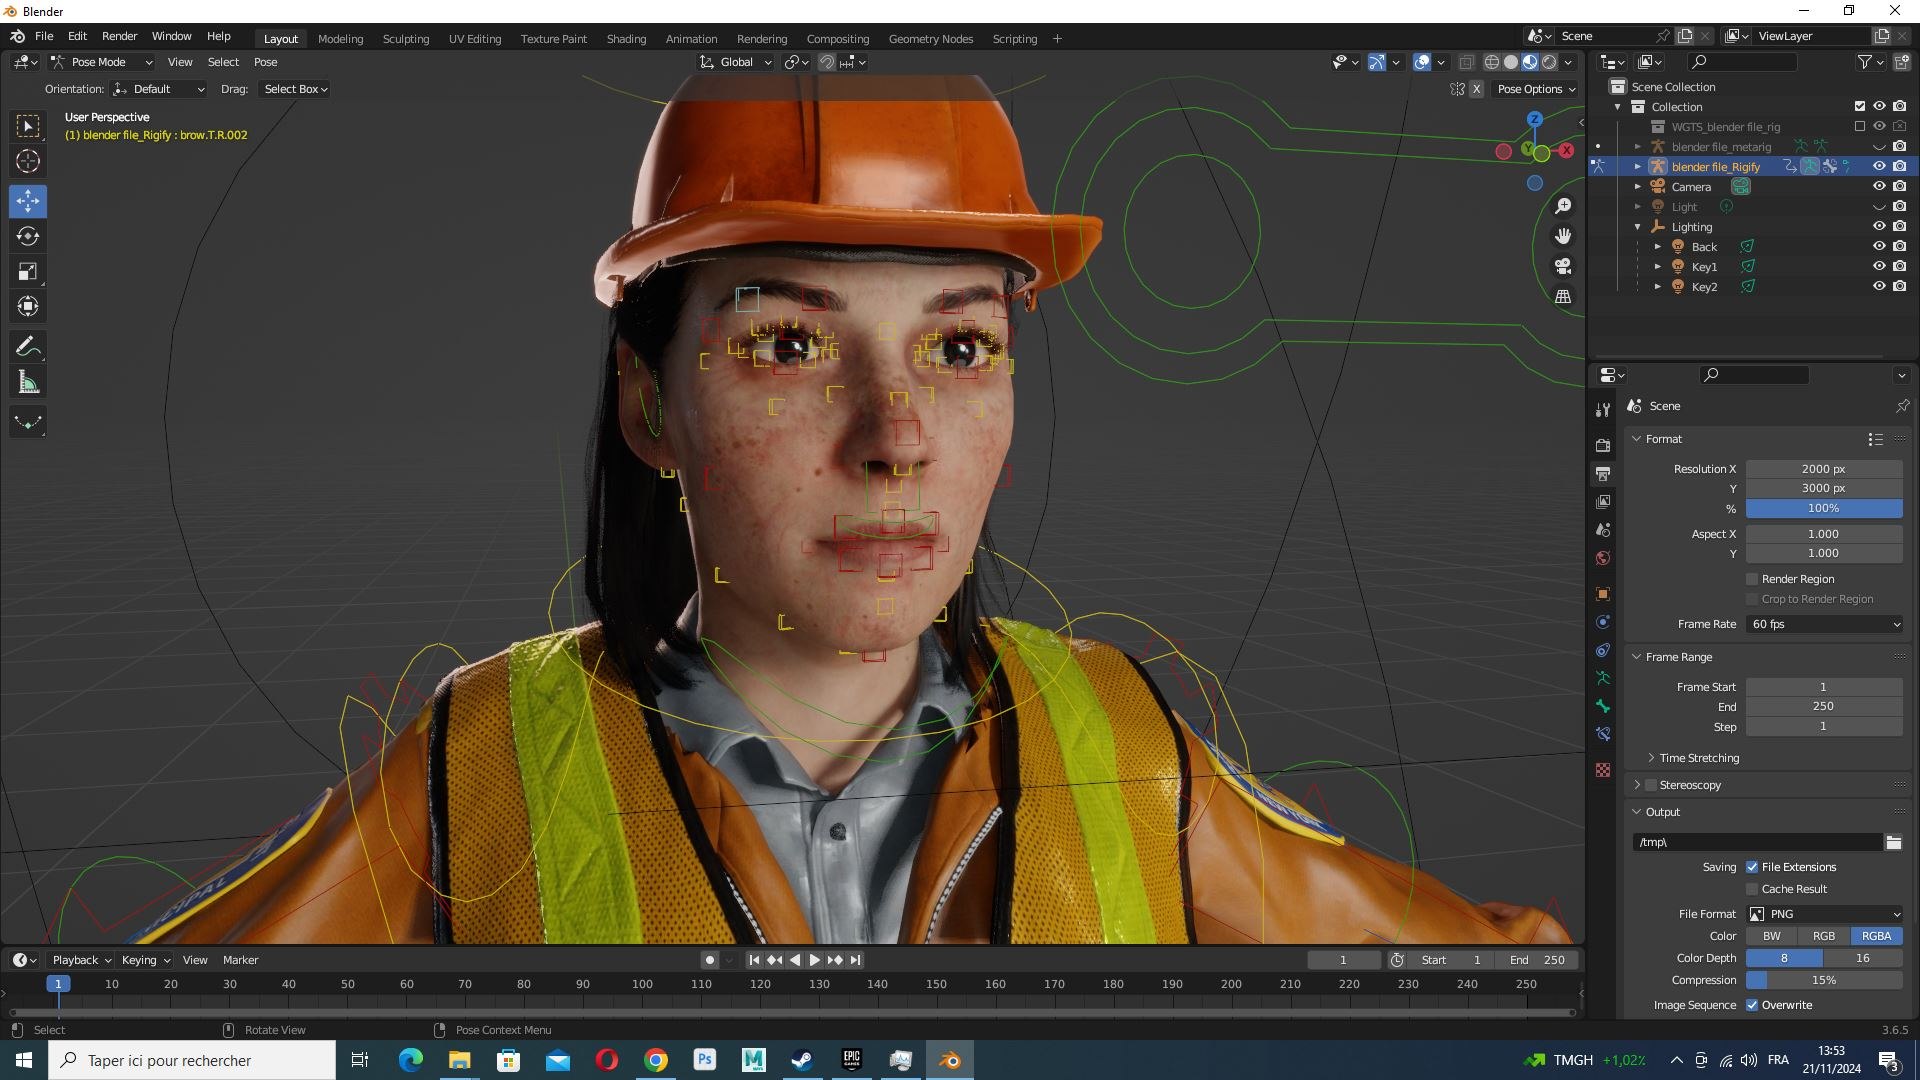Switch to Shading workspace tab

pos(626,39)
